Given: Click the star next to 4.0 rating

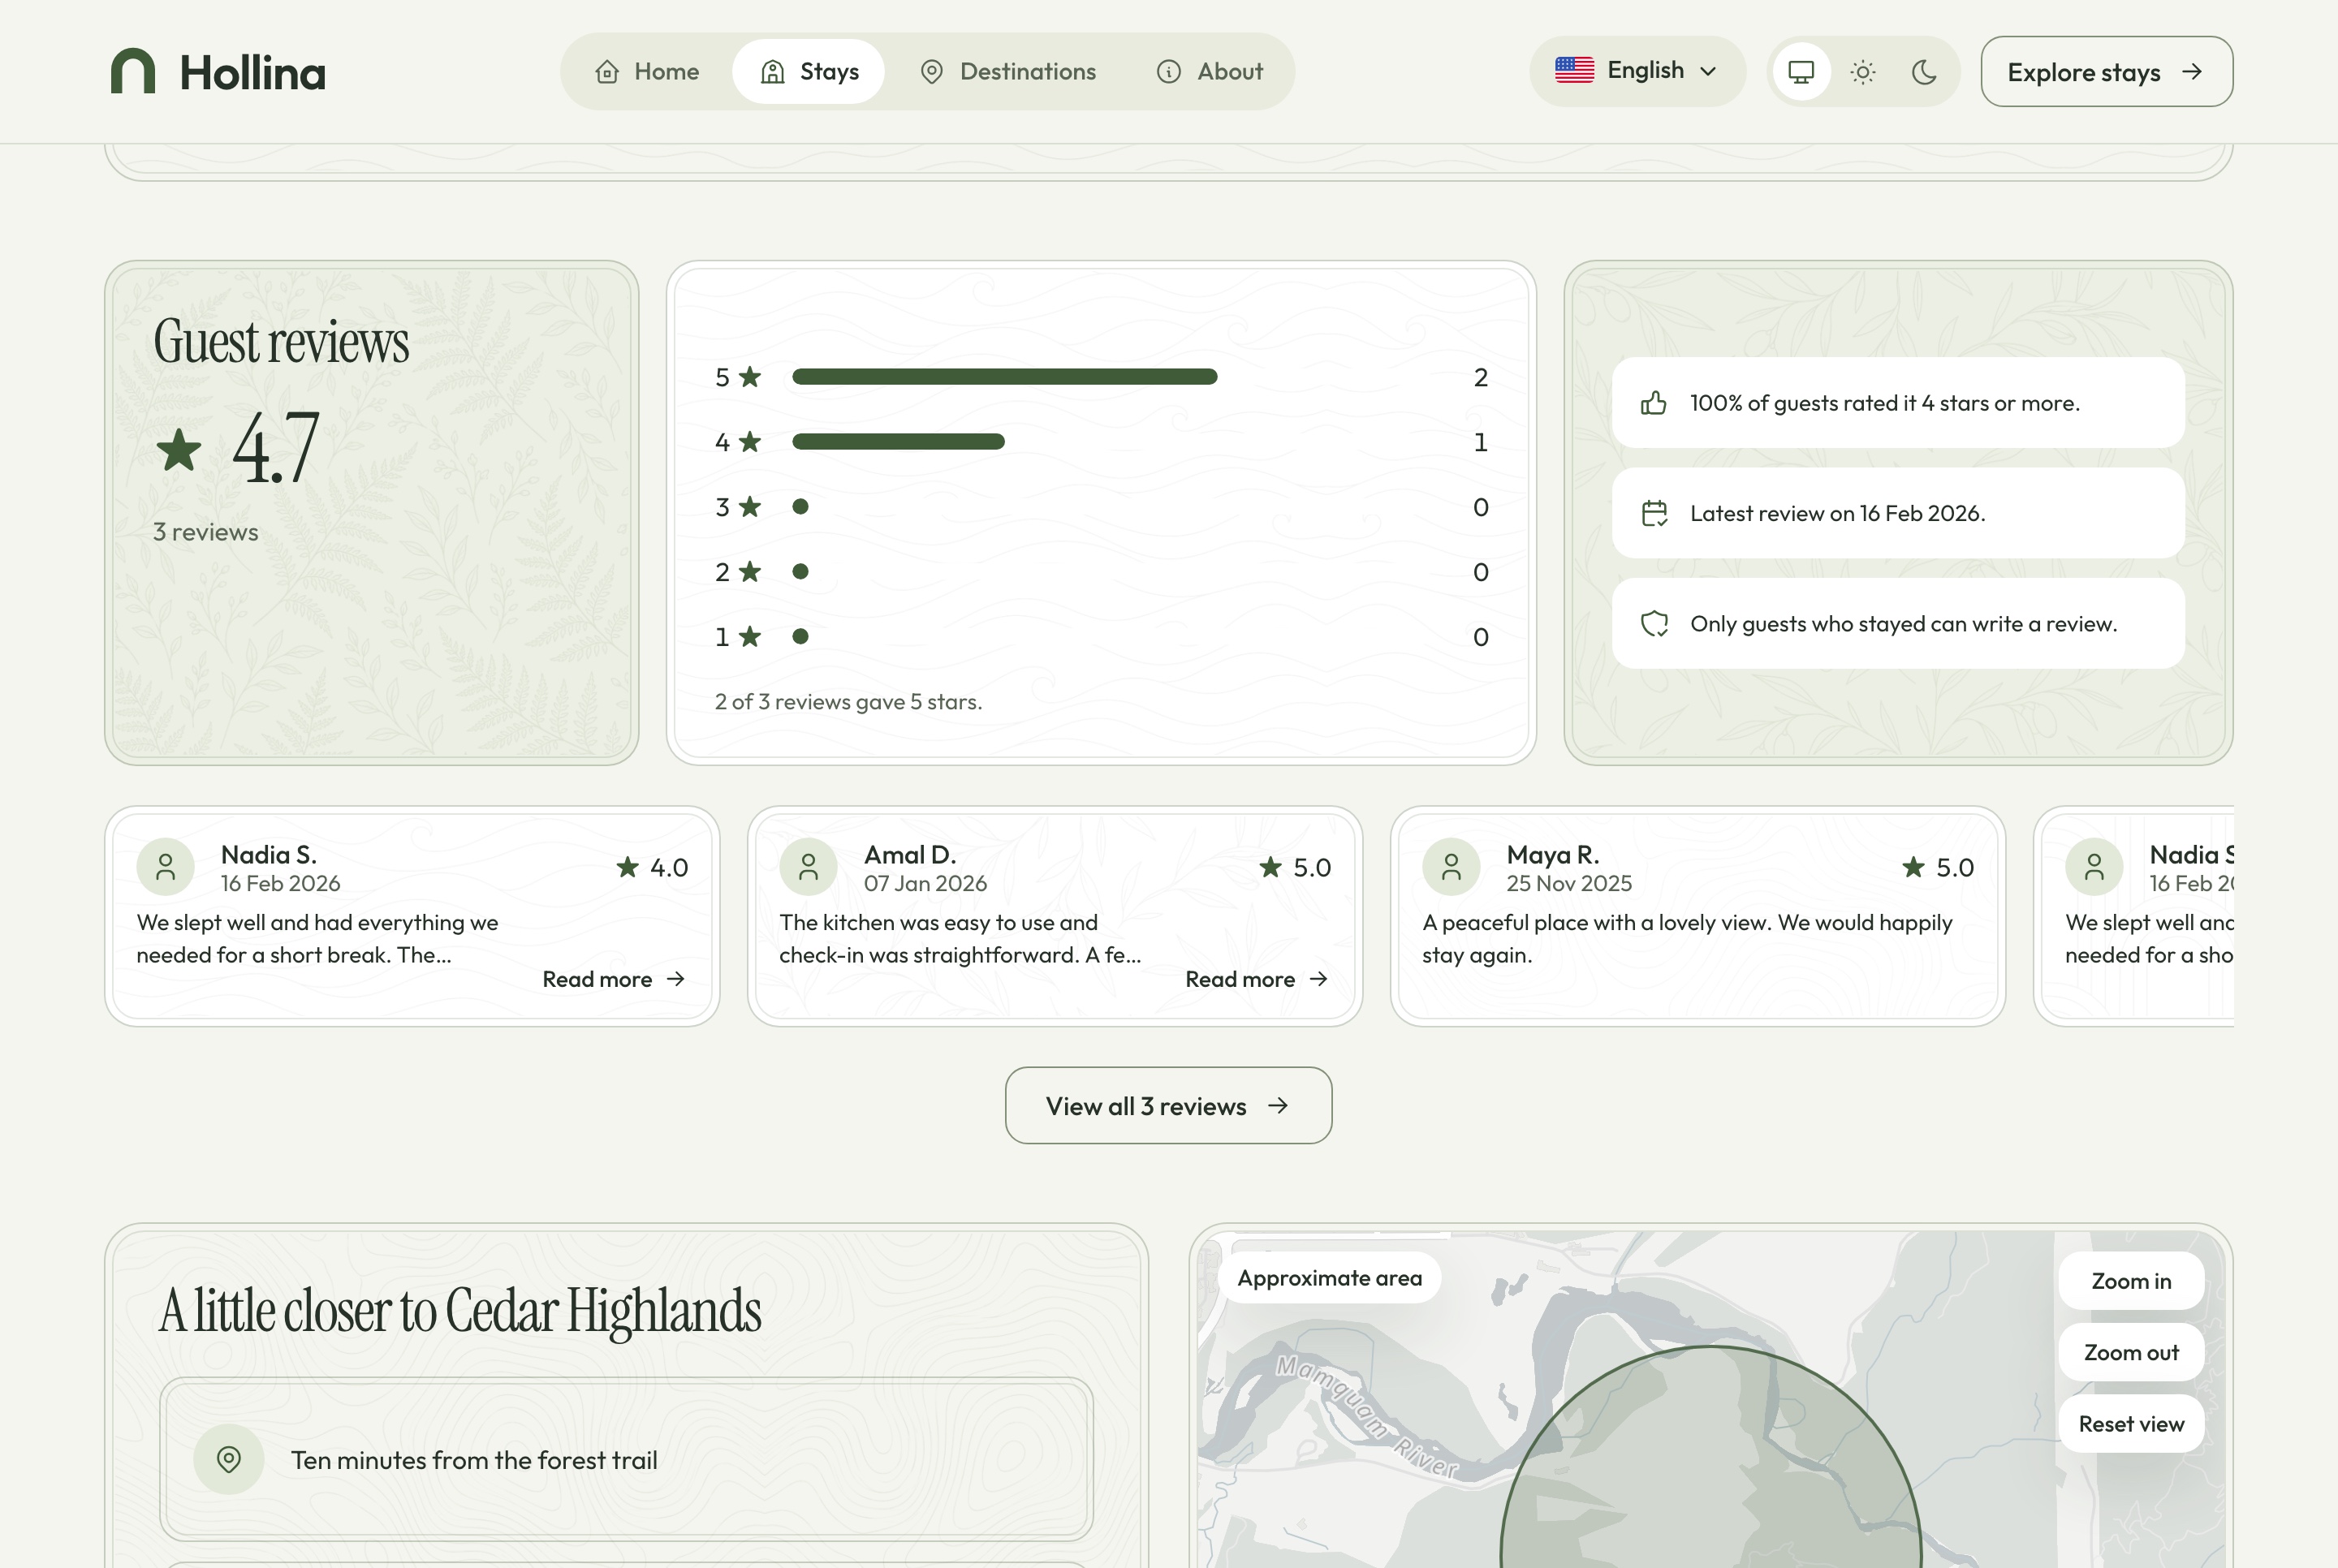Looking at the screenshot, I should click(627, 867).
